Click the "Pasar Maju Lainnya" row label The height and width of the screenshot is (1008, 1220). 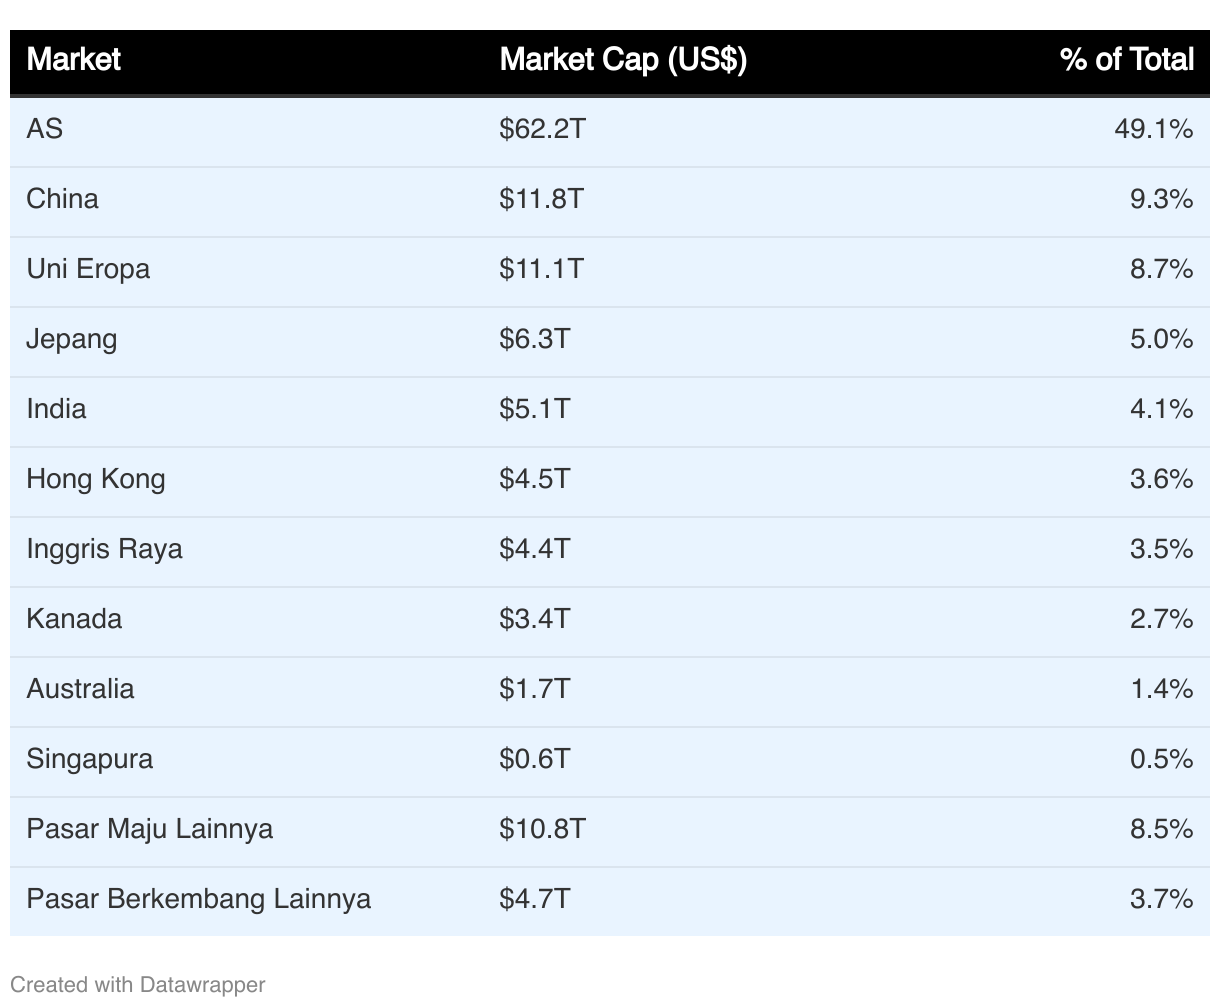click(x=149, y=829)
